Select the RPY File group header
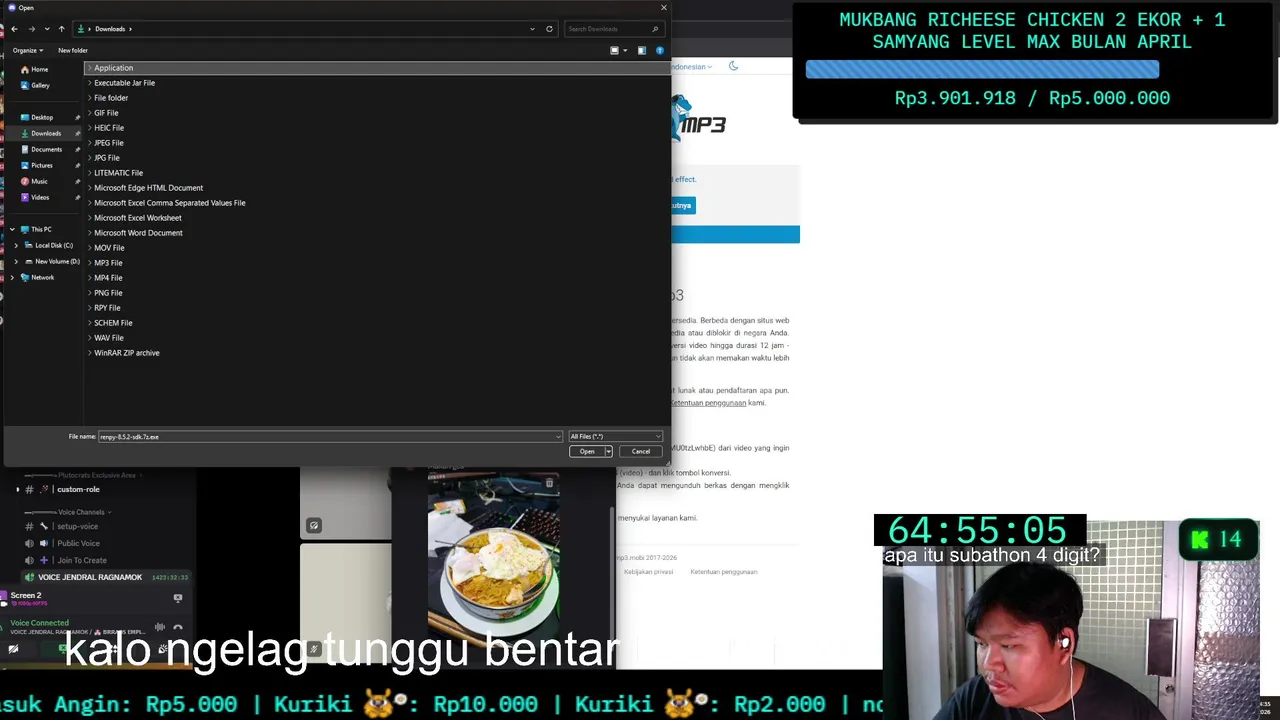This screenshot has width=1280, height=720. click(107, 308)
